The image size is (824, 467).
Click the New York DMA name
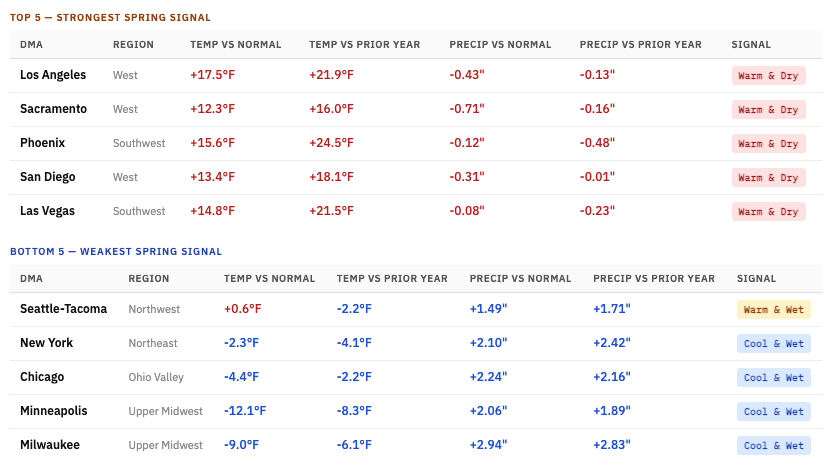tap(46, 343)
